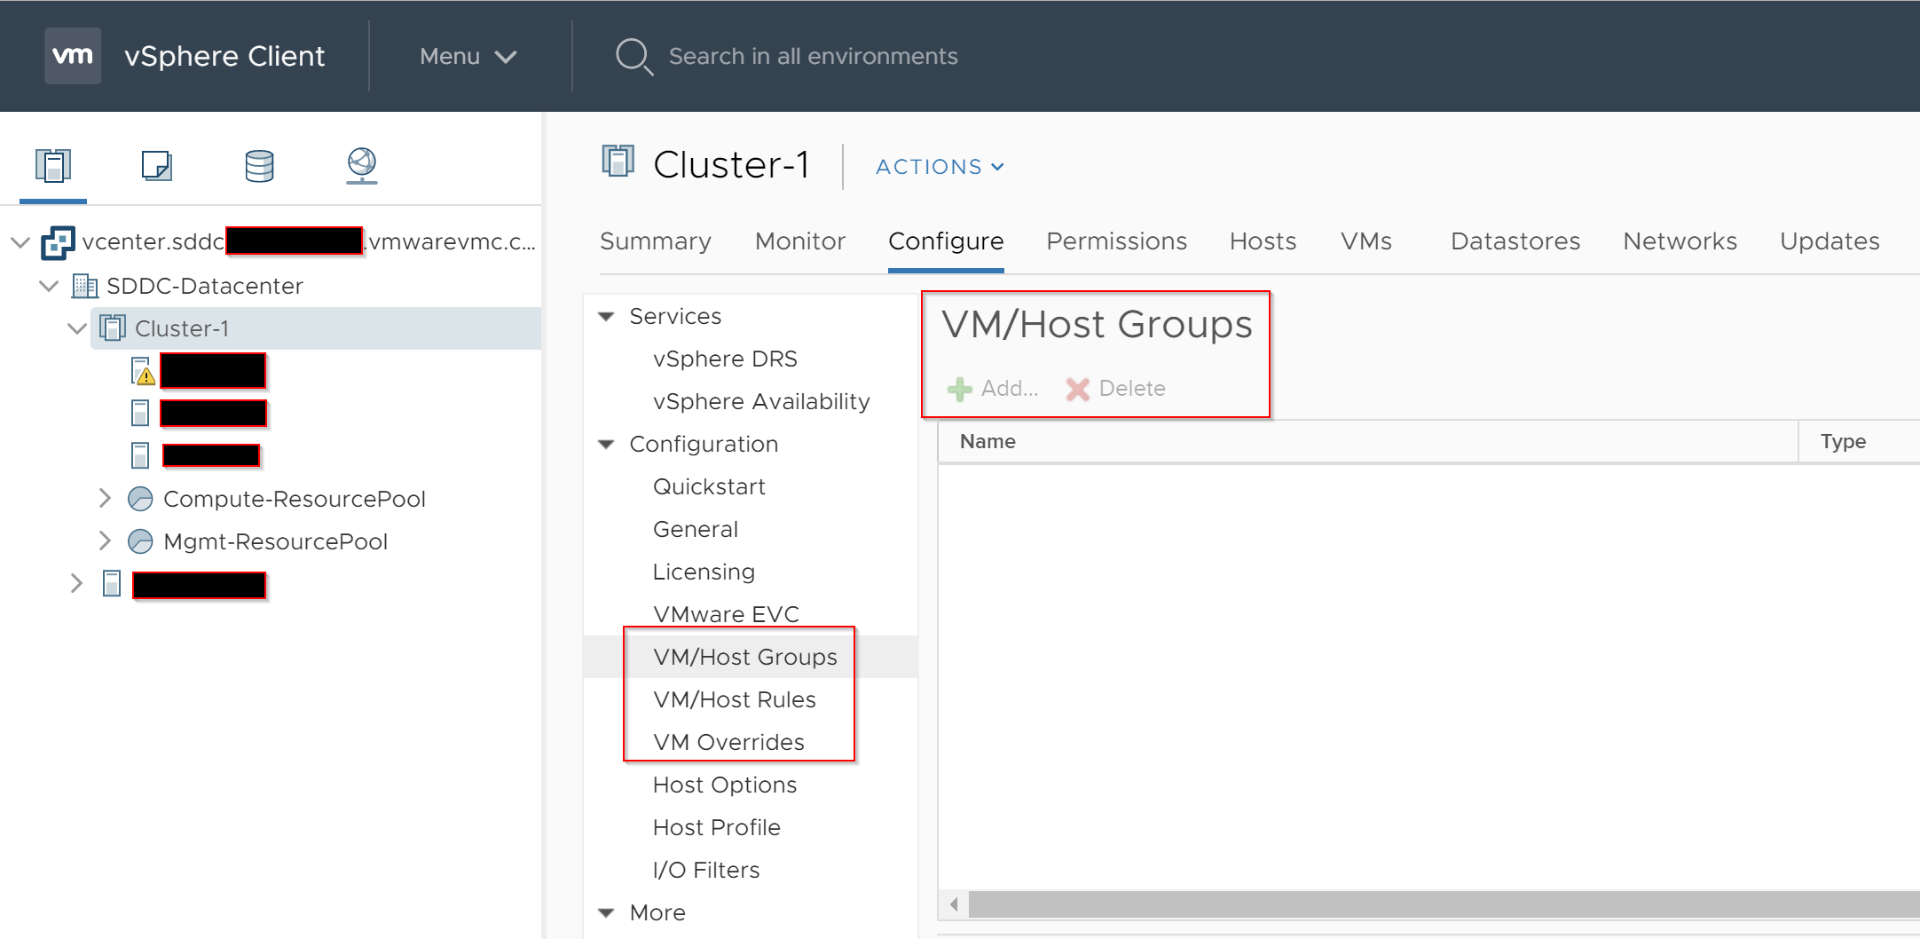
Task: Click the VMware vm logo
Action: 73,56
